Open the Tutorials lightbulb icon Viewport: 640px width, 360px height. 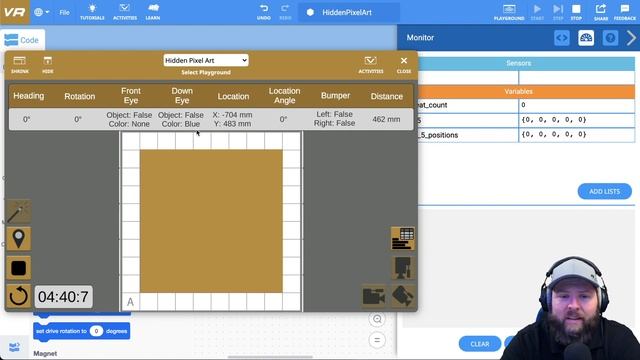coord(92,12)
